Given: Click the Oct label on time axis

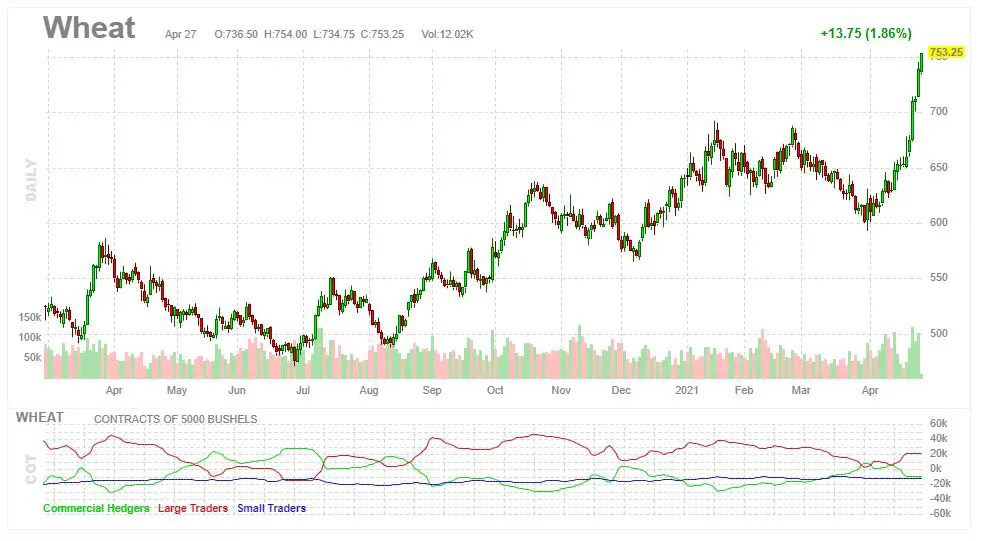Looking at the screenshot, I should click(495, 391).
